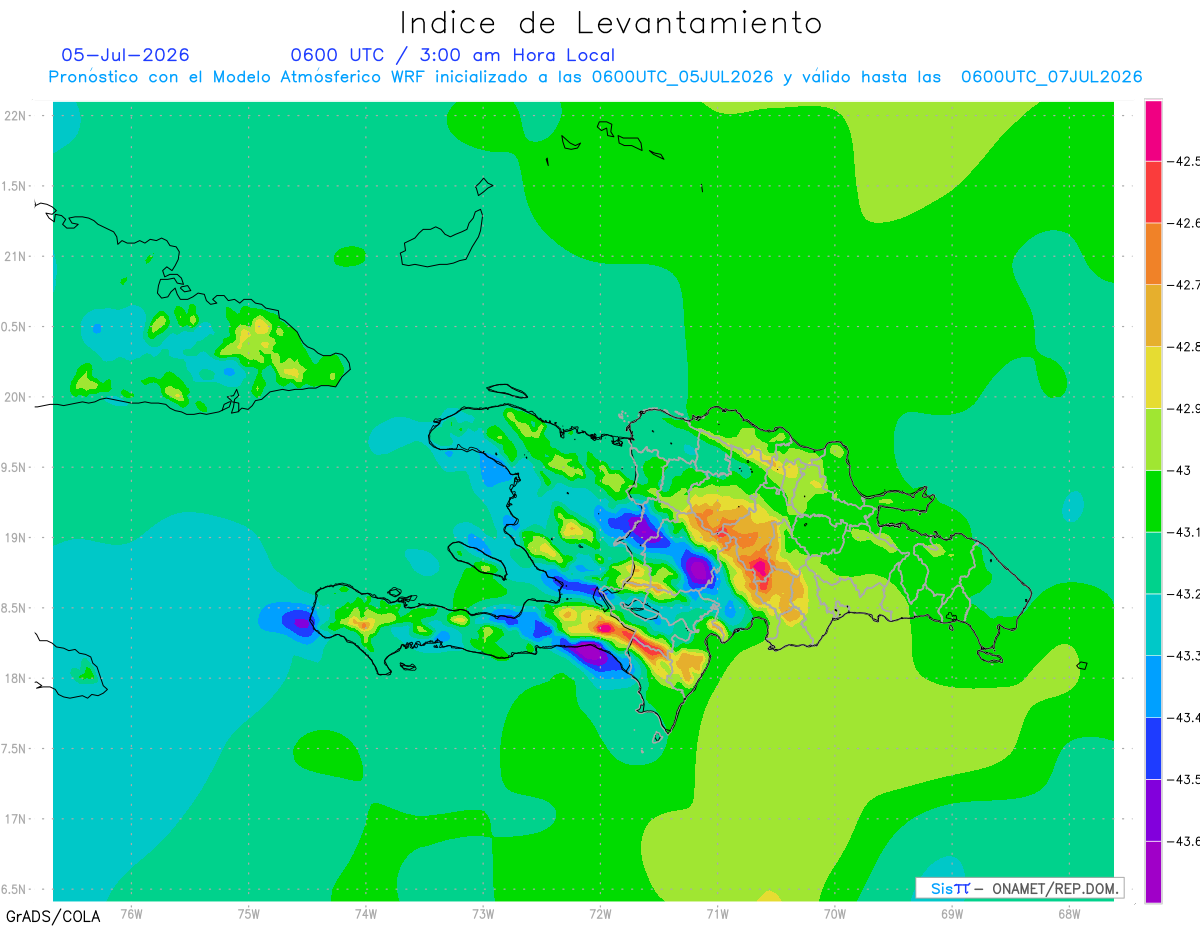This screenshot has height=927, width=1200.
Task: Click the "ONAMET/REP.DOM." credit box
Action: click(1019, 888)
